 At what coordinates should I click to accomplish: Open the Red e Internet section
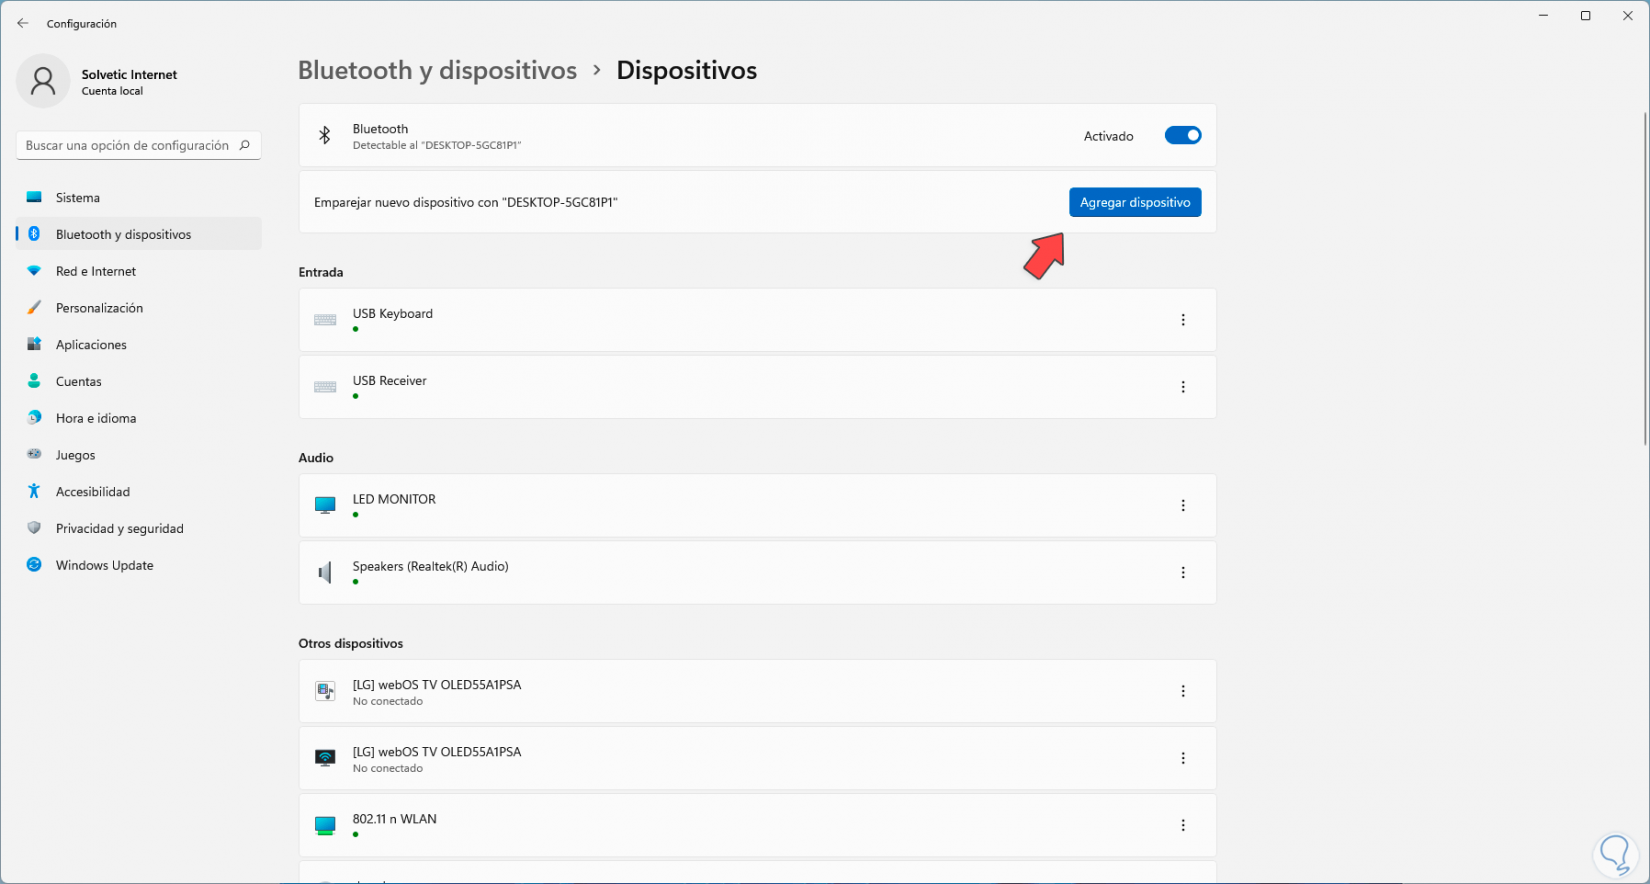coord(96,271)
